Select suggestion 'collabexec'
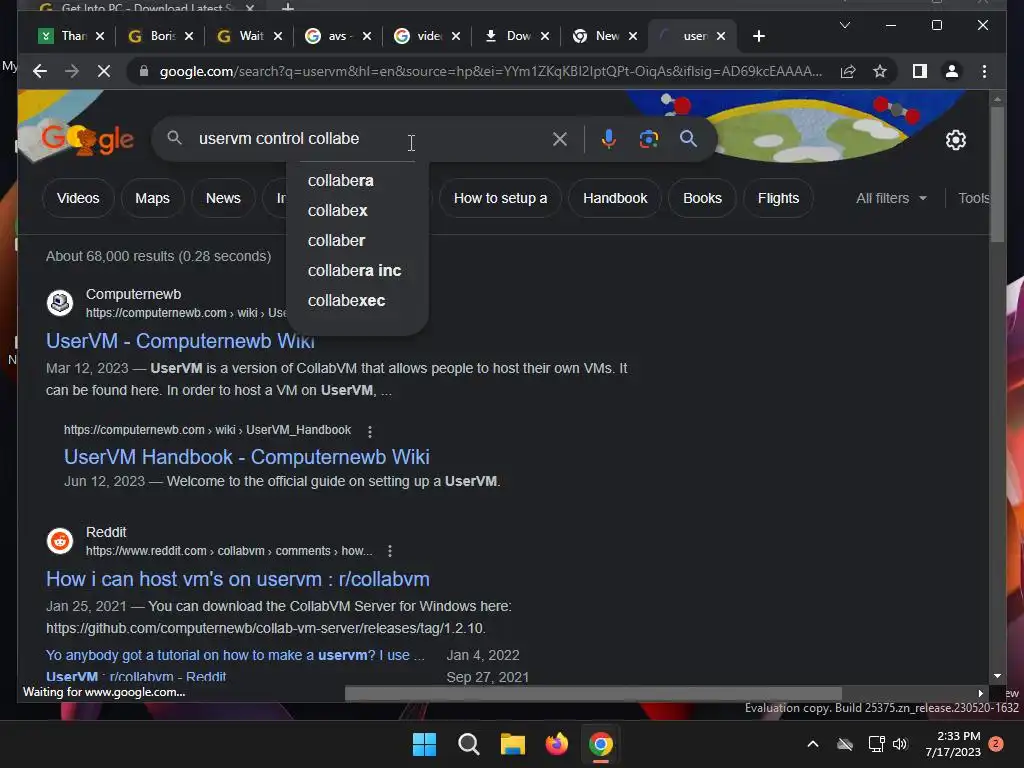Viewport: 1024px width, 768px height. pyautogui.click(x=346, y=300)
